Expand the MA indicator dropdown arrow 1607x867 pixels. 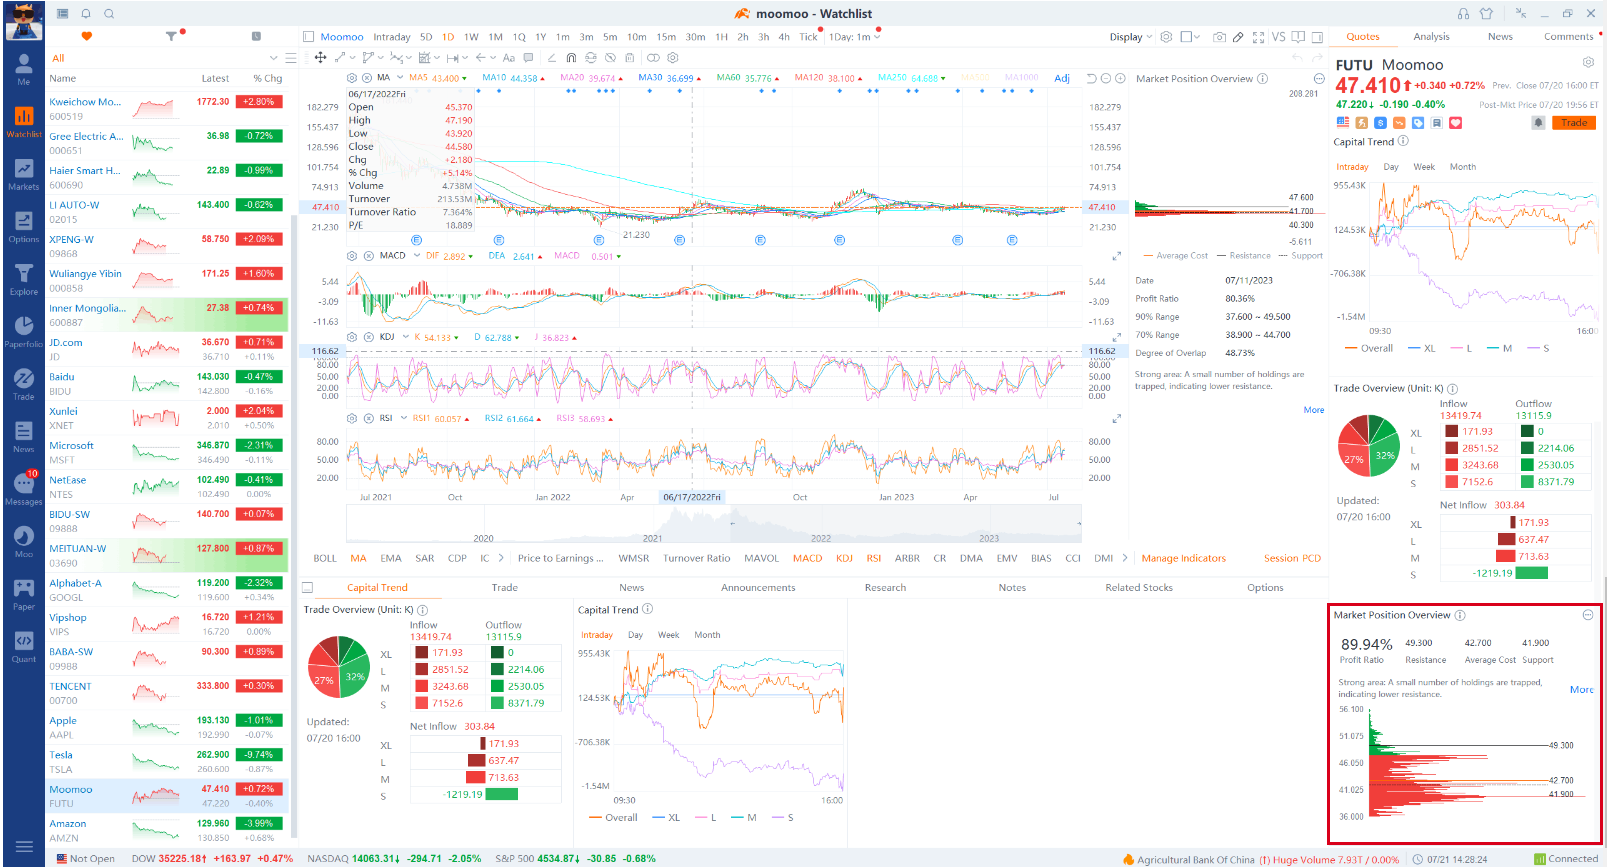tap(400, 77)
